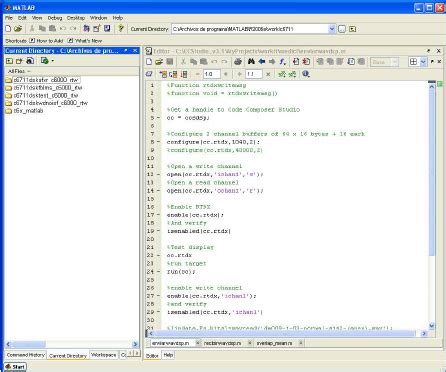Toggle breakpoint dash on line 24
The height and width of the screenshot is (372, 446).
[158, 272]
